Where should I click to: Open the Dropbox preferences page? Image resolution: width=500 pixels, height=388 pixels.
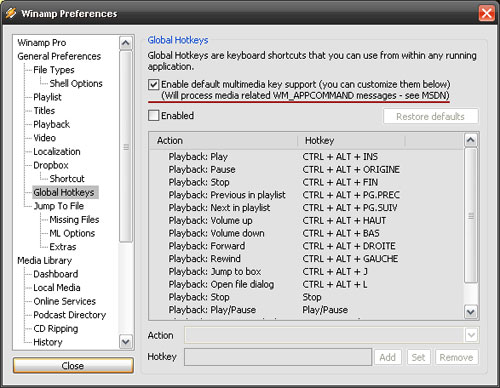(x=51, y=165)
